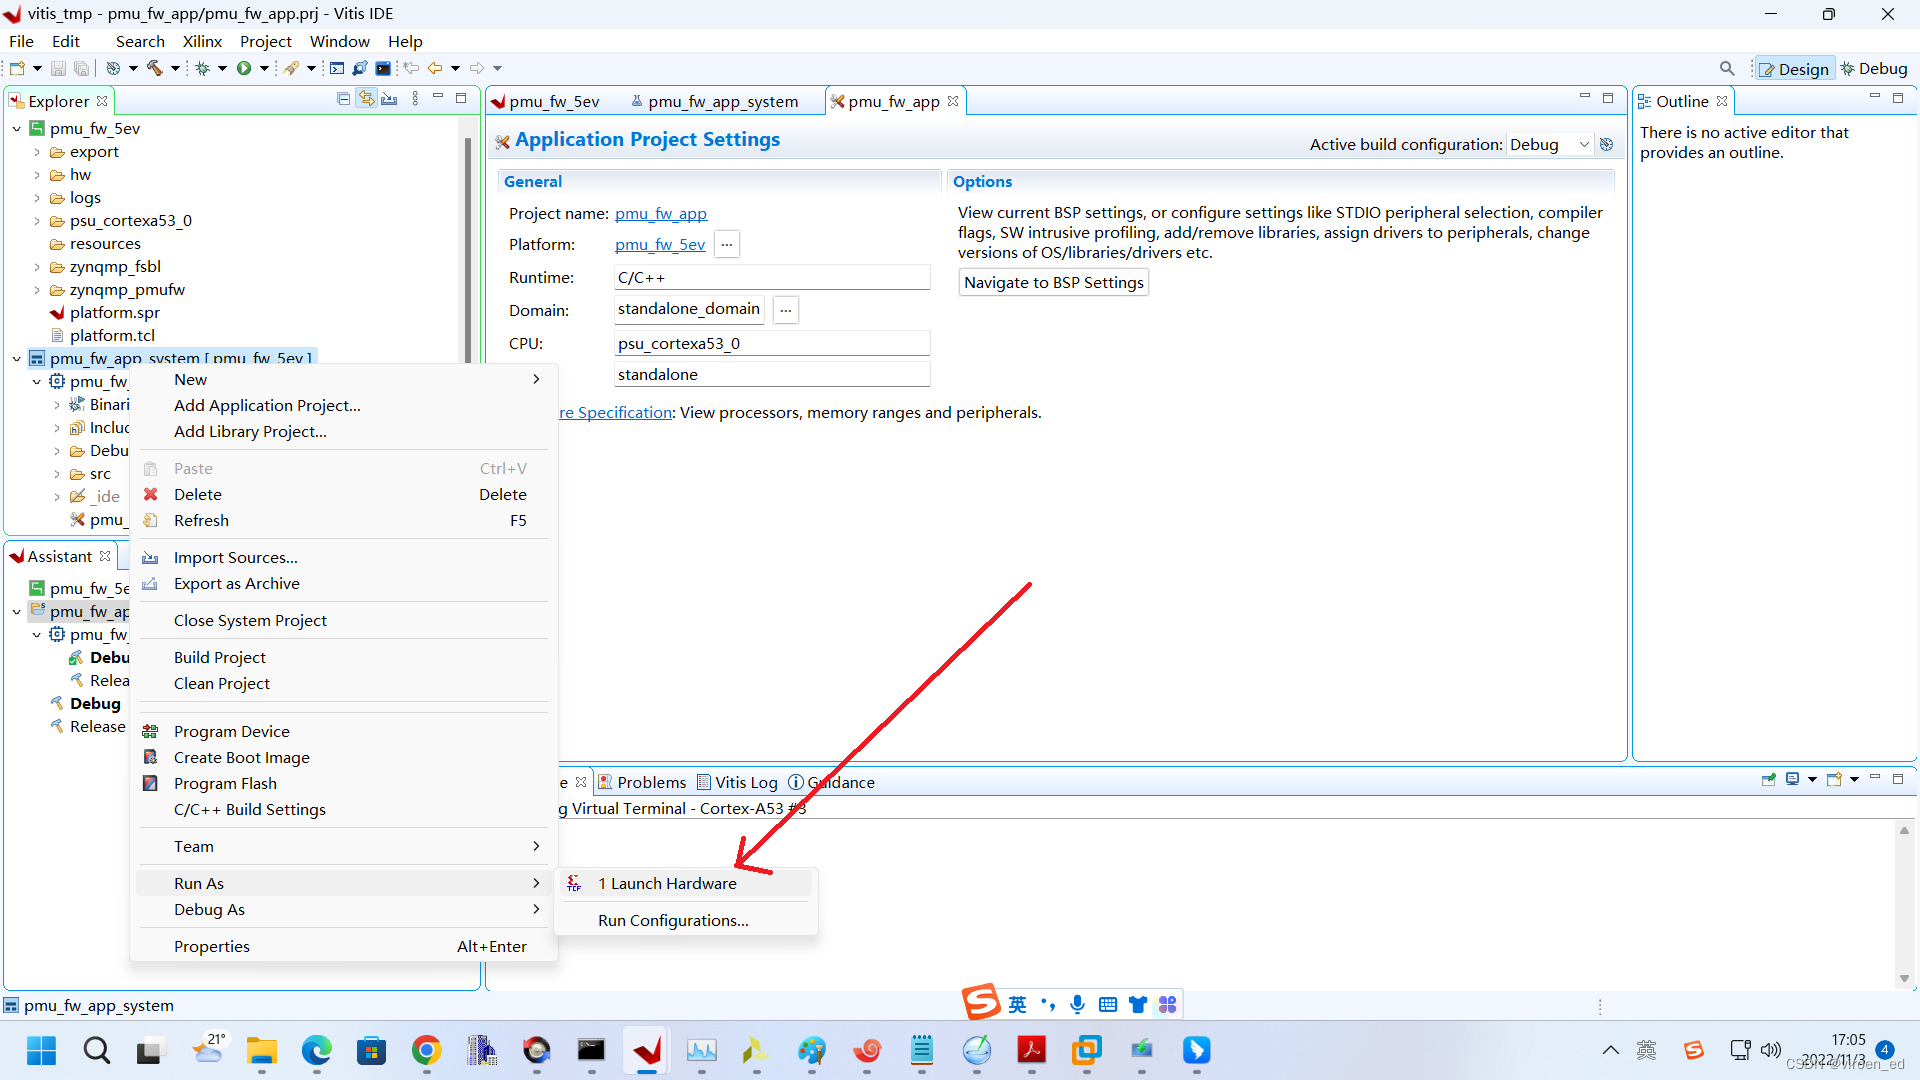This screenshot has width=1920, height=1080.
Task: Click Navigate to BSP Settings button
Action: [1053, 282]
